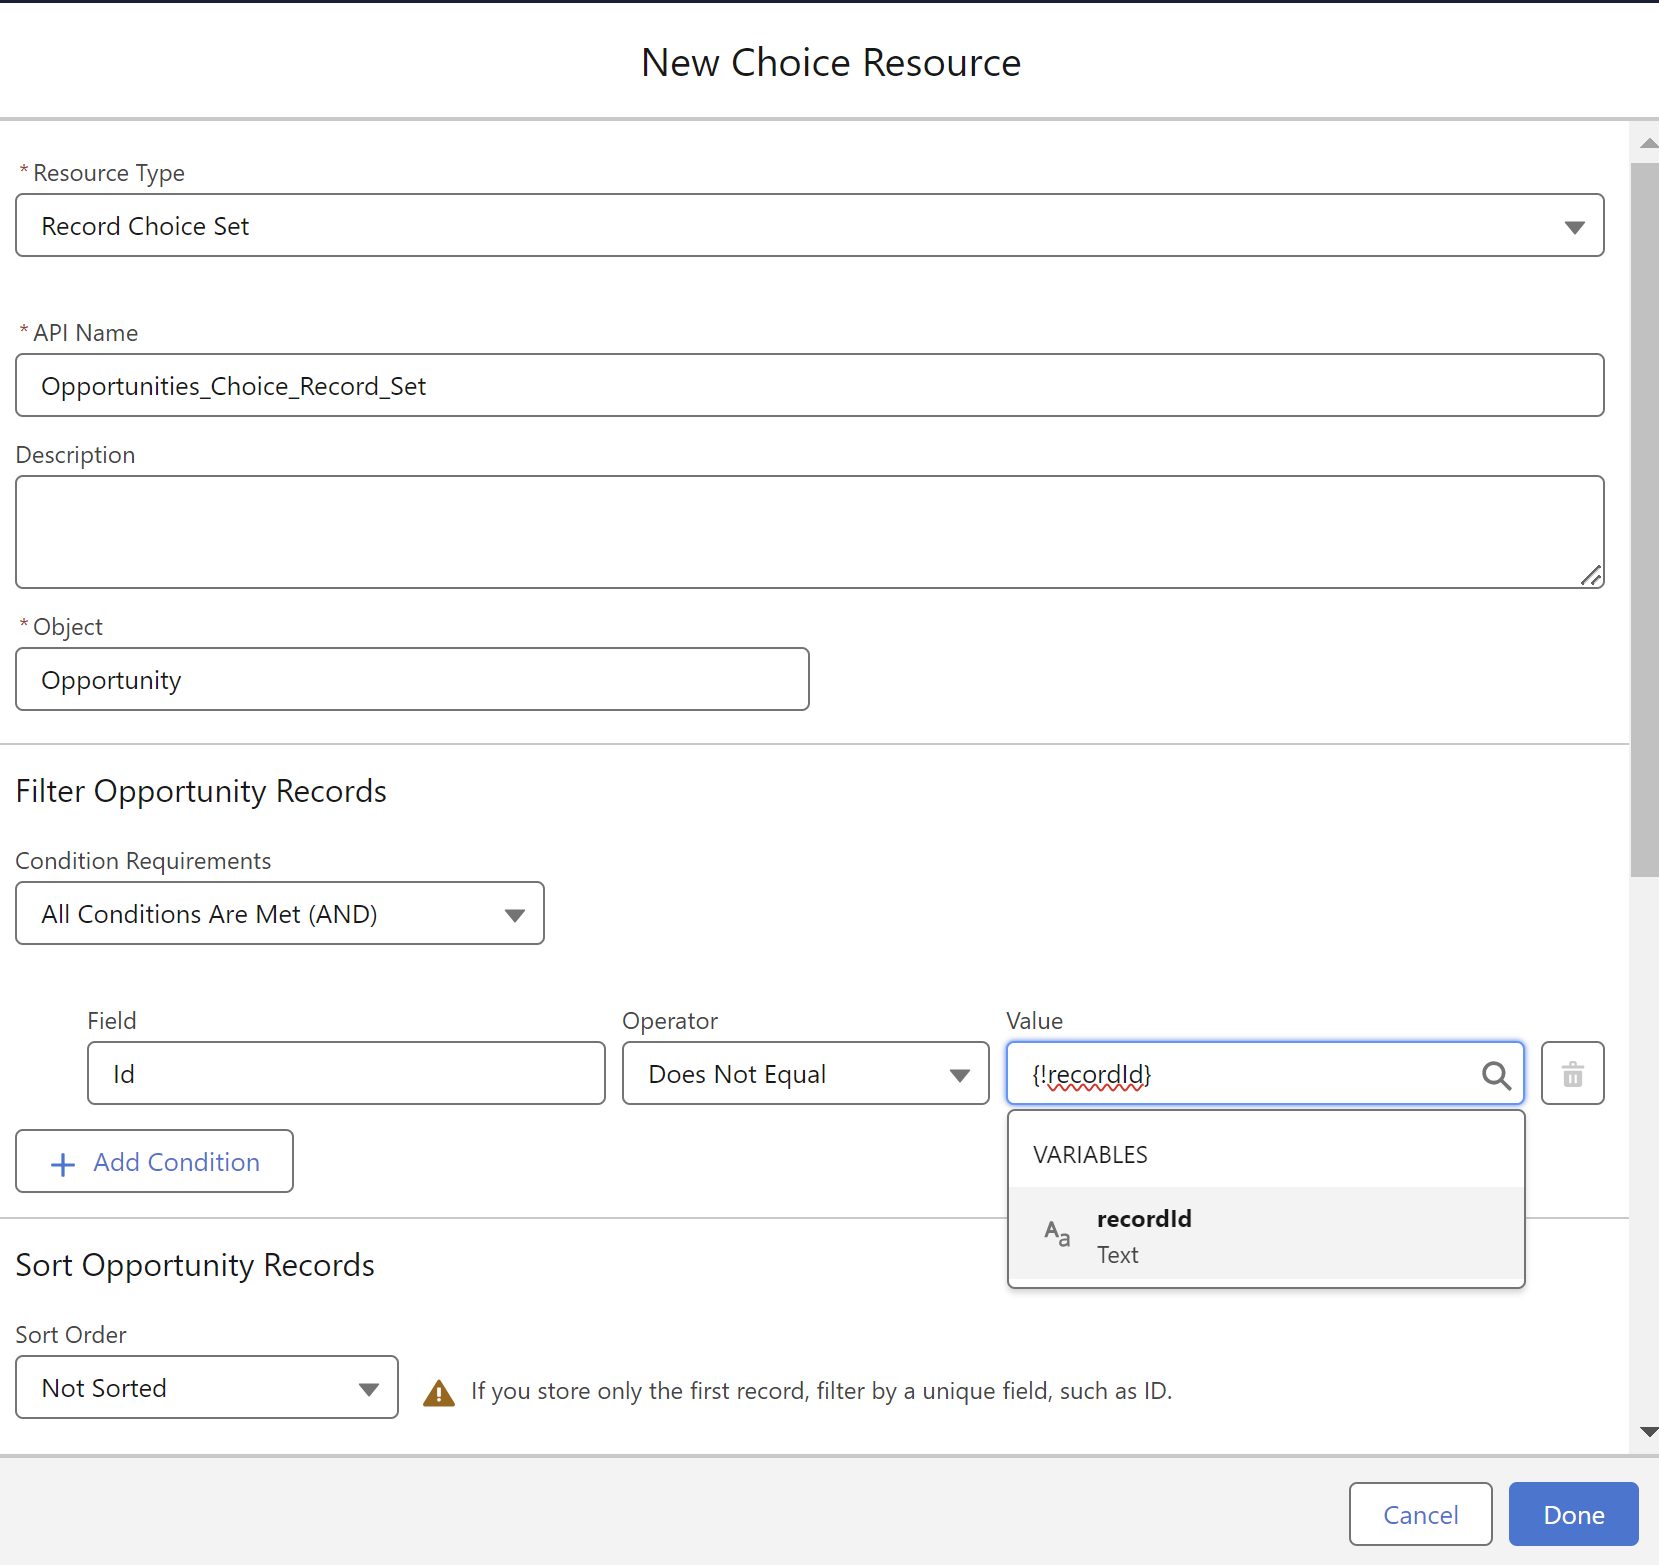Click the VARIABLES section header
This screenshot has height=1565, width=1659.
pyautogui.click(x=1090, y=1155)
